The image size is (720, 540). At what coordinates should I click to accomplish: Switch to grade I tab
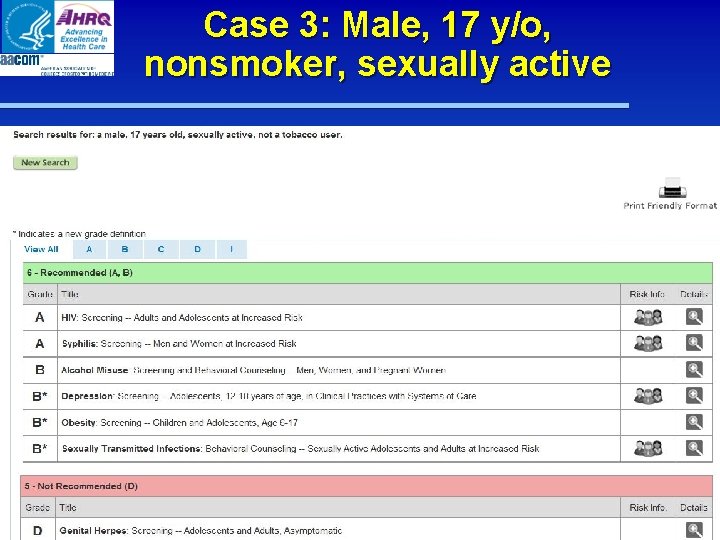[x=231, y=249]
